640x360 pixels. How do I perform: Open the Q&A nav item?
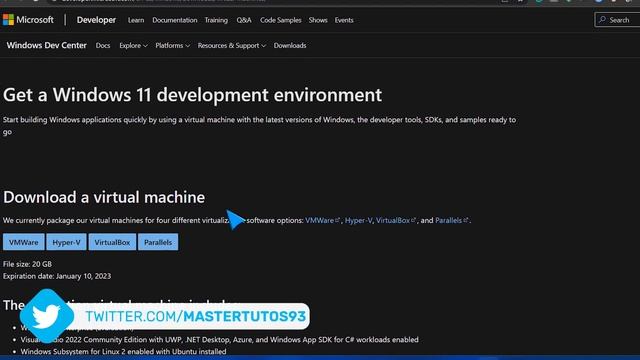(x=244, y=20)
